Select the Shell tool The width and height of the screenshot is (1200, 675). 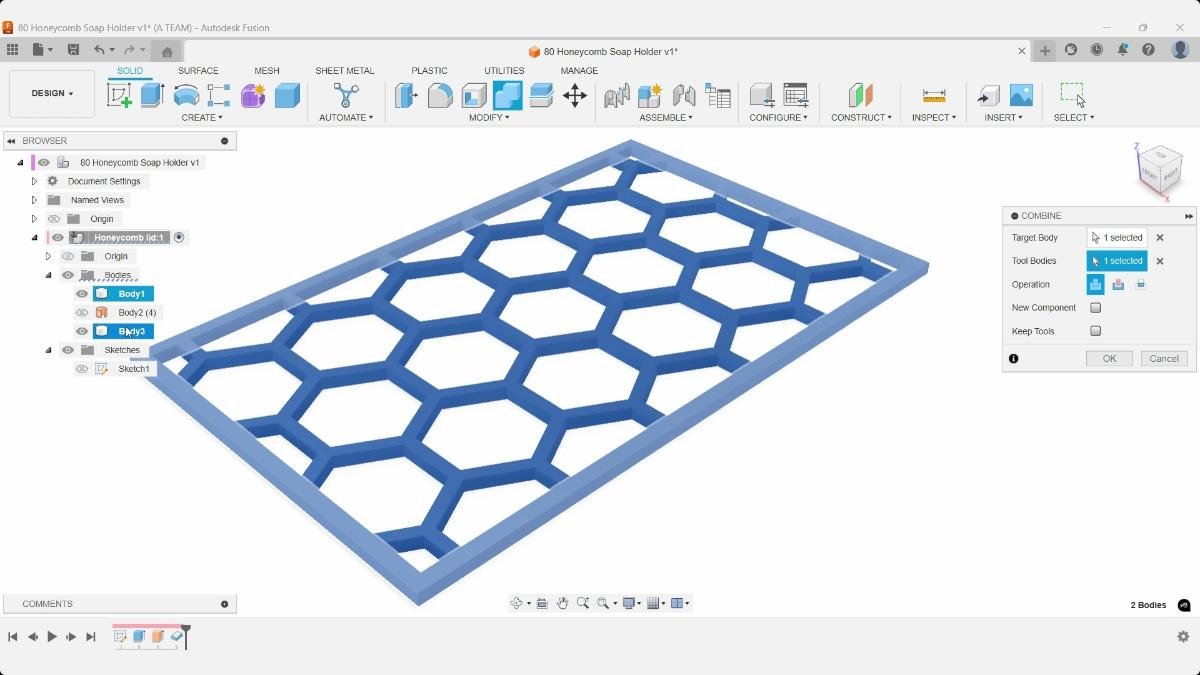(x=474, y=95)
